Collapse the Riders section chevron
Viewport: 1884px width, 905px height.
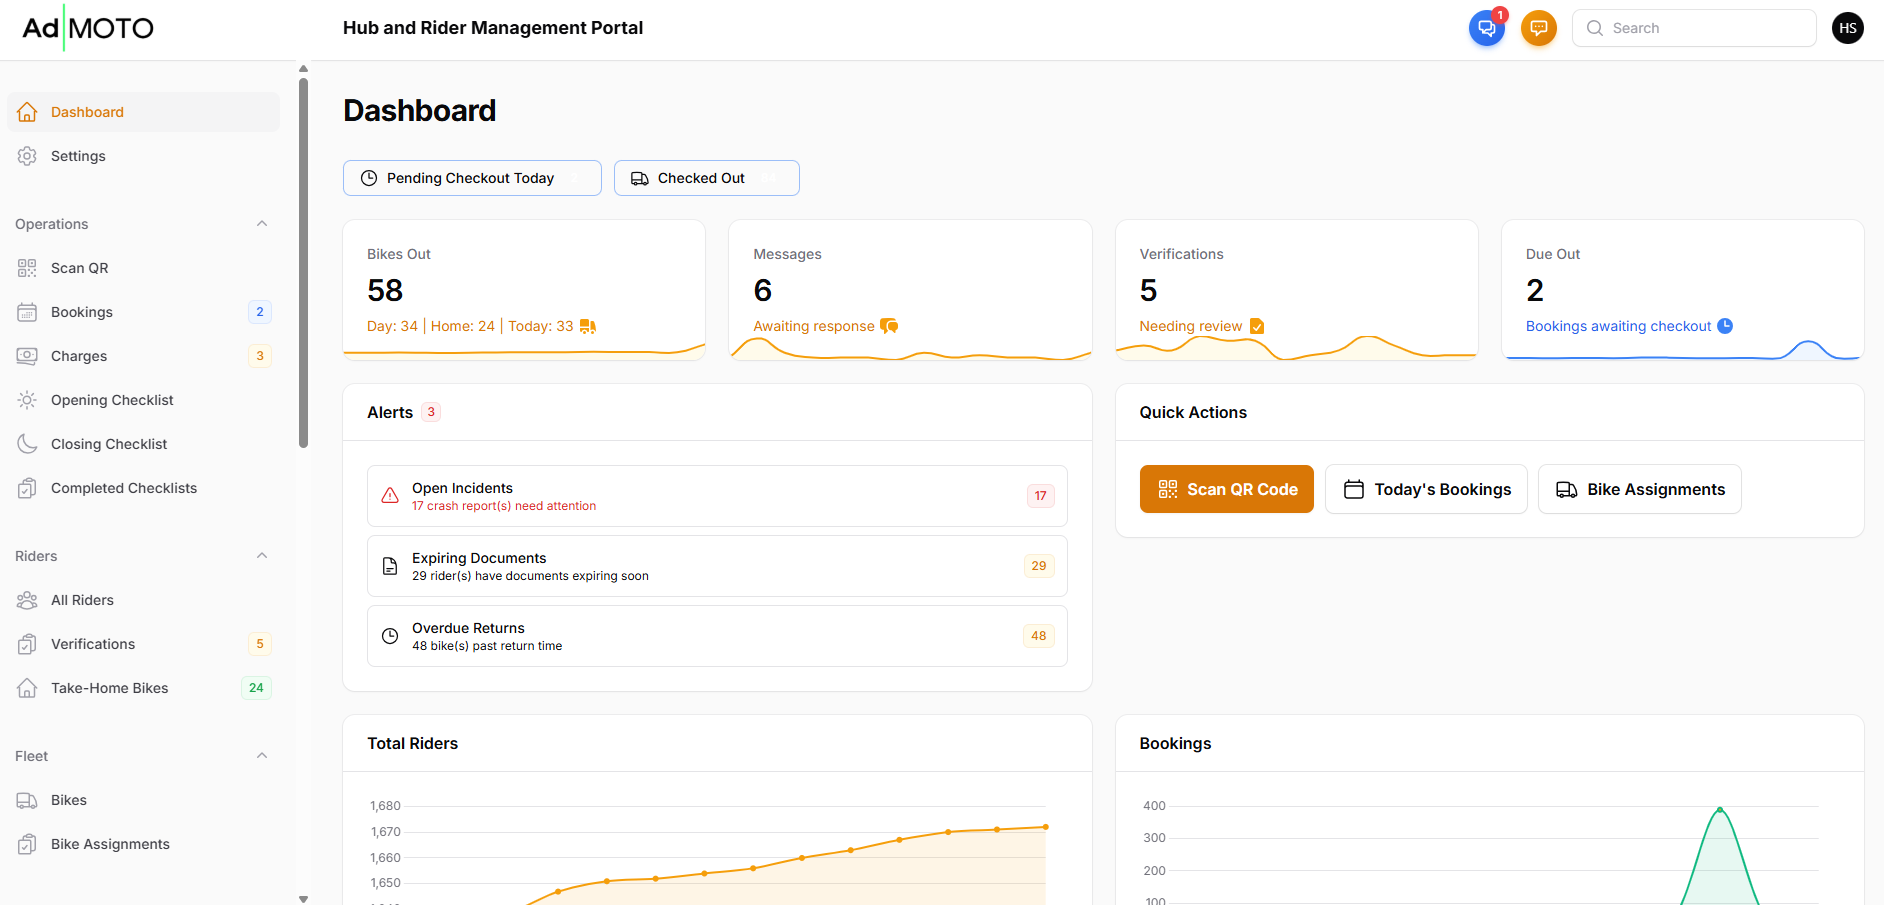(x=262, y=556)
